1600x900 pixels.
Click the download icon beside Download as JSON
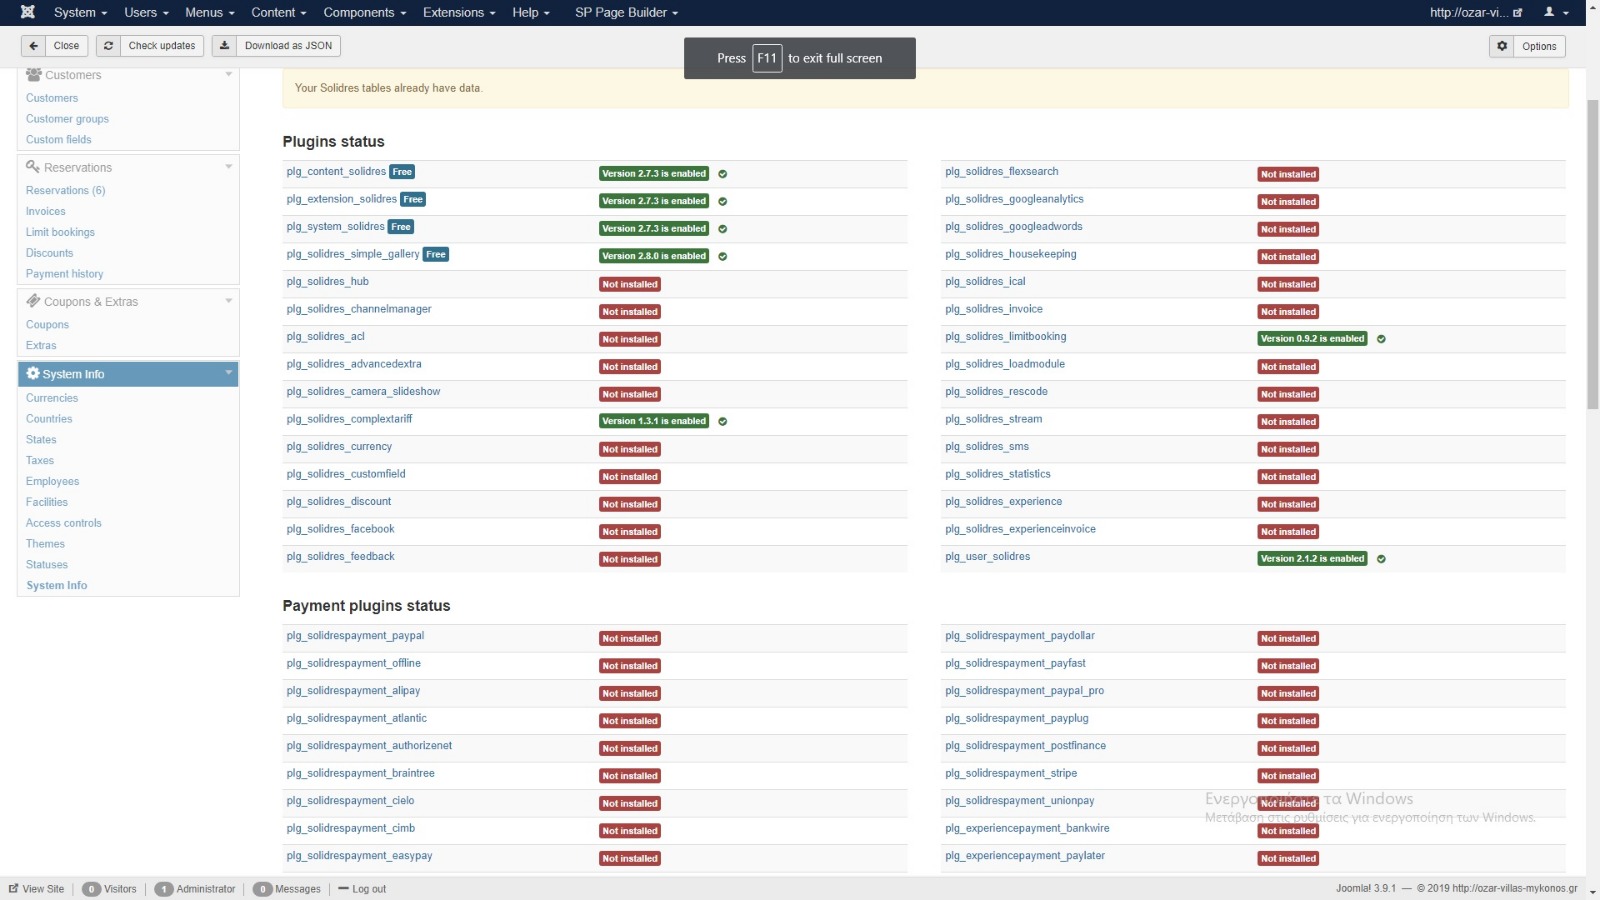tap(224, 46)
